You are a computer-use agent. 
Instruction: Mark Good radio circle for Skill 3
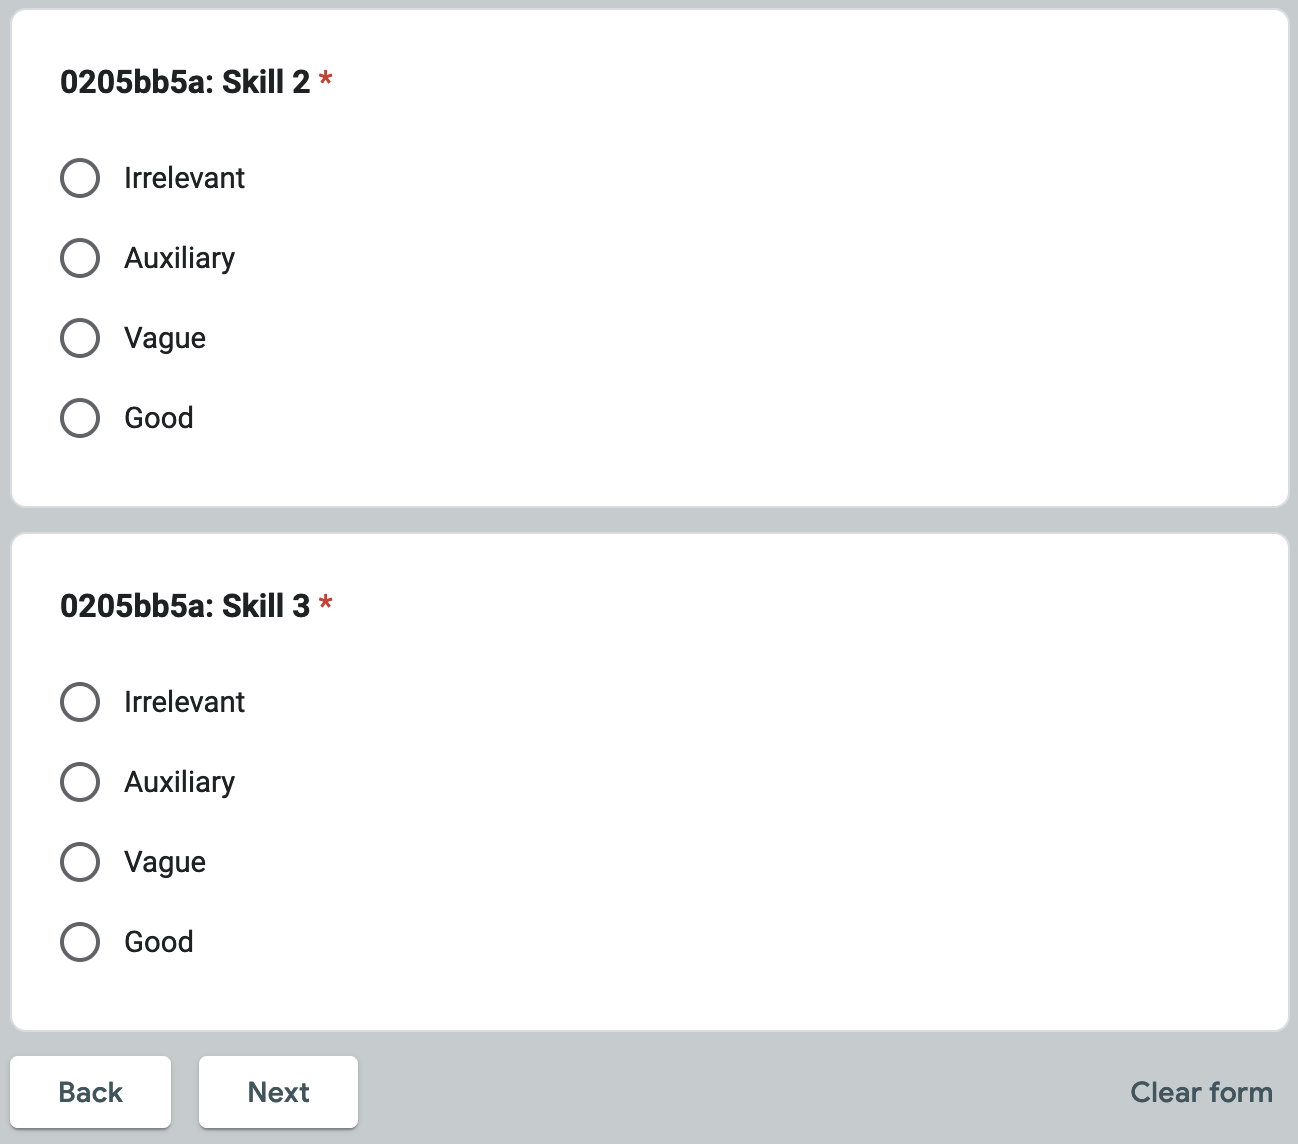[80, 942]
